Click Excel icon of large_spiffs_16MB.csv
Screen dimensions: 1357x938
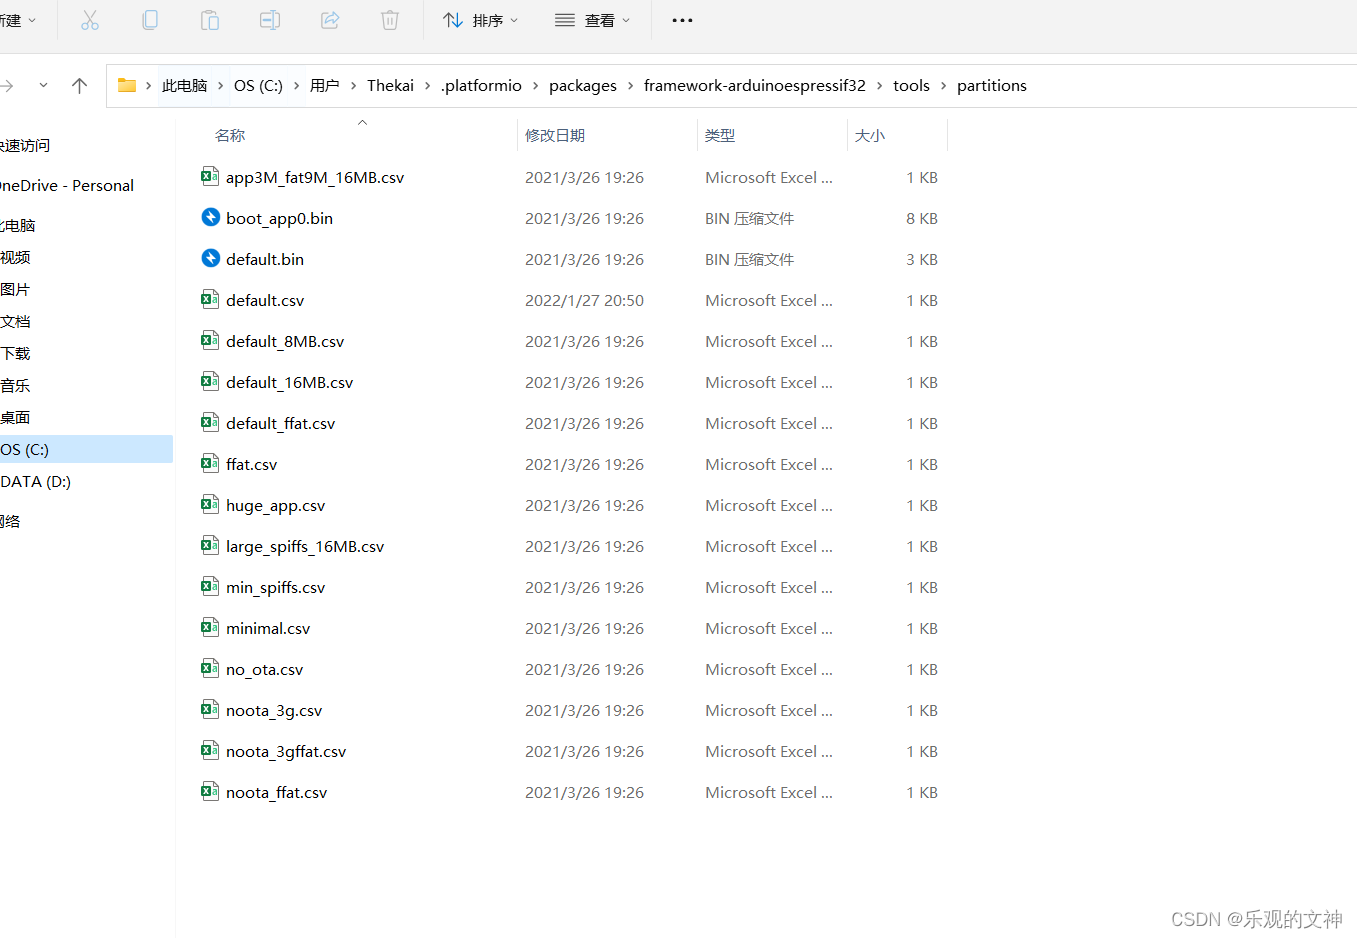(210, 546)
